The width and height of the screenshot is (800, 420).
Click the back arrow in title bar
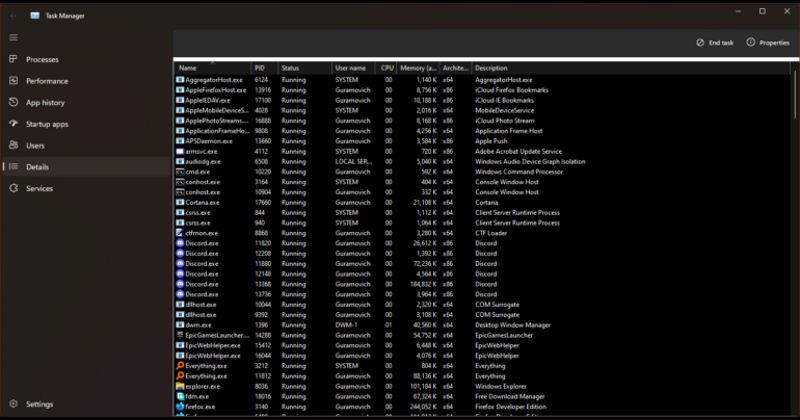tap(13, 16)
